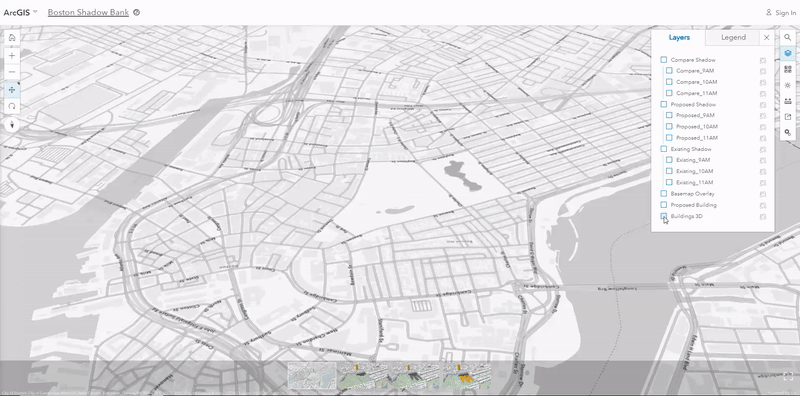The width and height of the screenshot is (800, 396).
Task: Tick the Existing_10AM layer checkbox
Action: (x=669, y=171)
